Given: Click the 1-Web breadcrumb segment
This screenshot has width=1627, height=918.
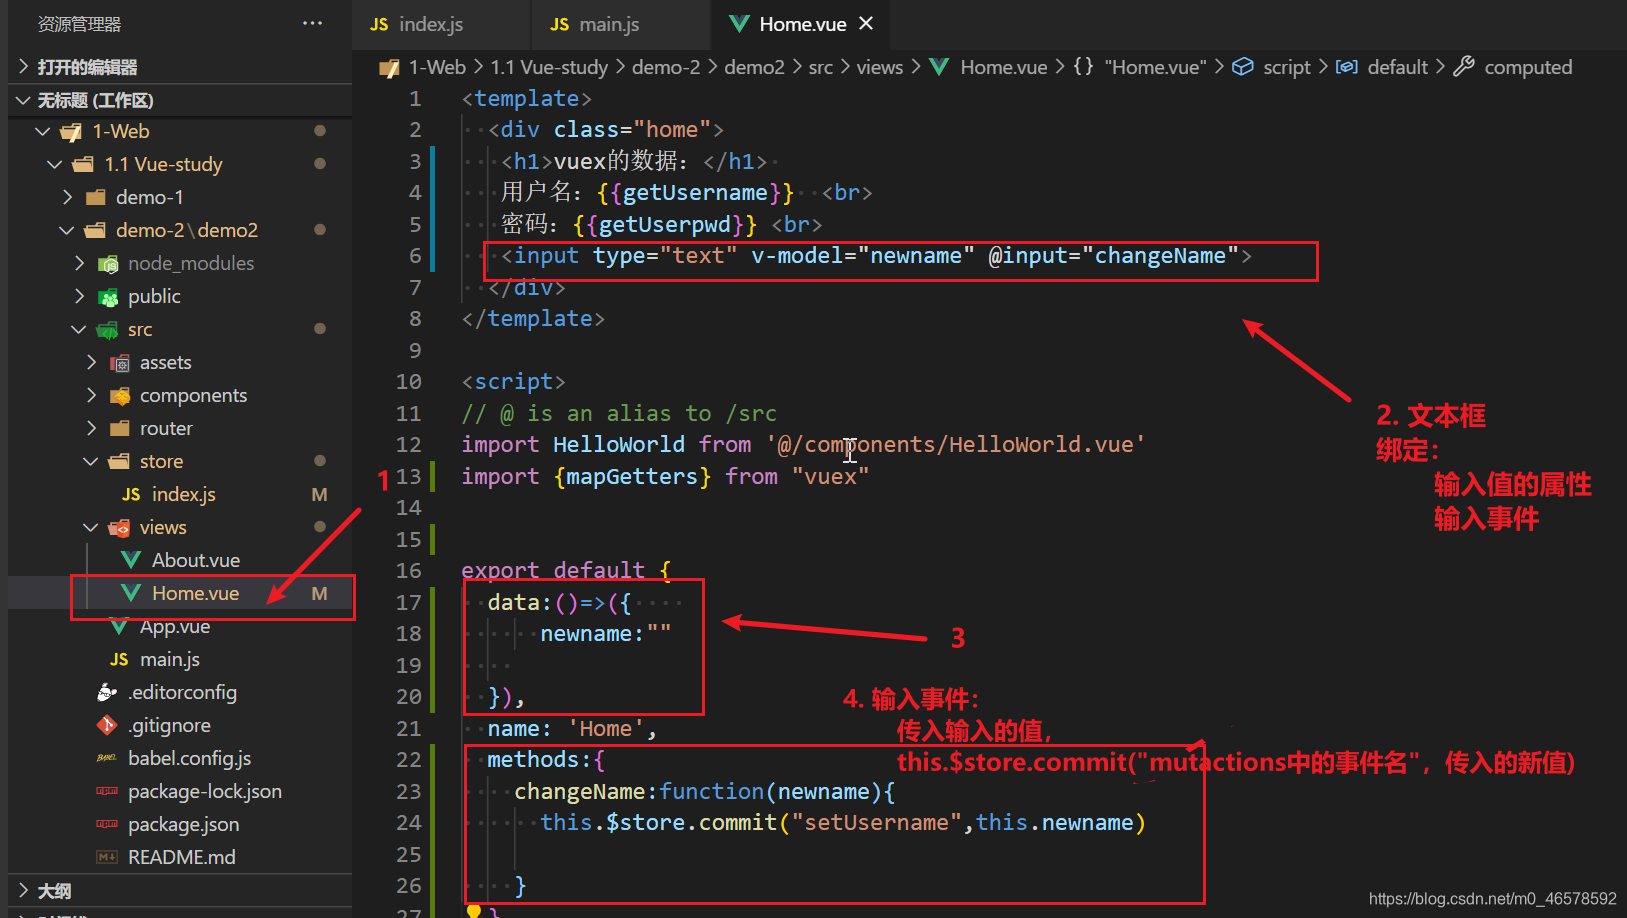Looking at the screenshot, I should pyautogui.click(x=437, y=67).
